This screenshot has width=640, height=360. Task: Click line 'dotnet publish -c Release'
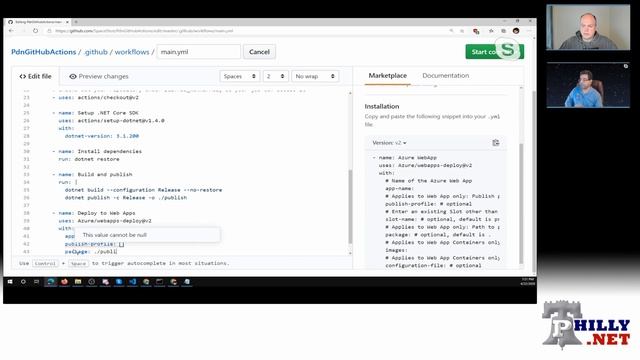click(x=126, y=198)
